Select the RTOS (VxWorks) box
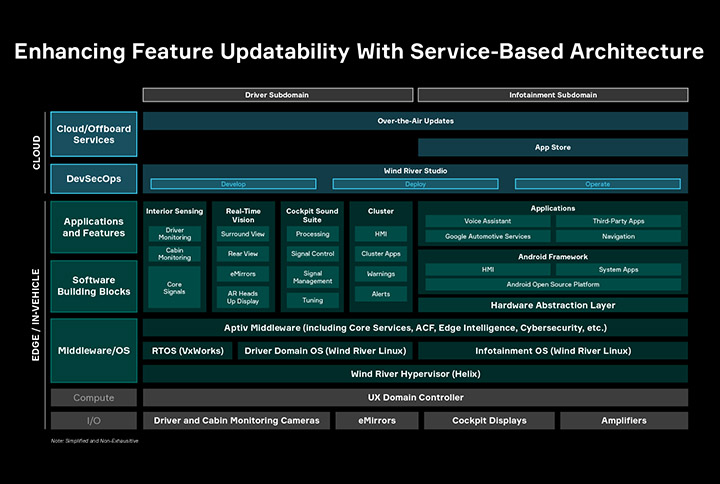The image size is (720, 484). [x=187, y=351]
